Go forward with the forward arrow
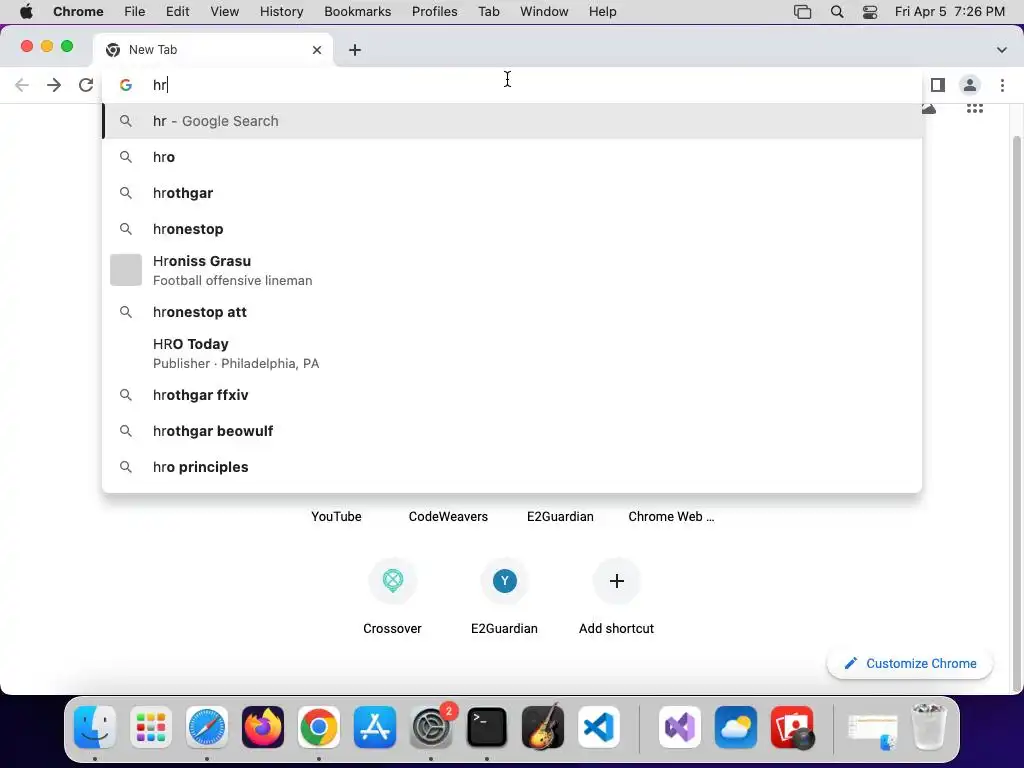 tap(54, 85)
